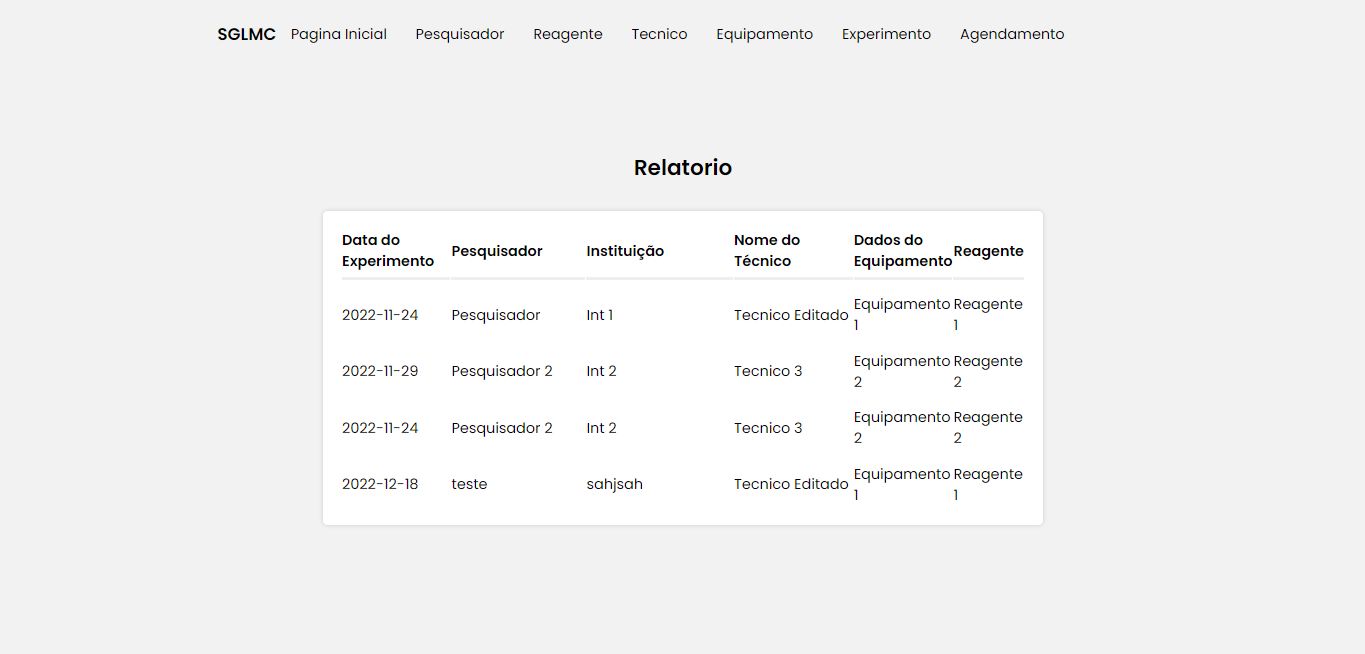Open Reagente 1 link in the teste row
The width and height of the screenshot is (1365, 654).
(x=988, y=483)
